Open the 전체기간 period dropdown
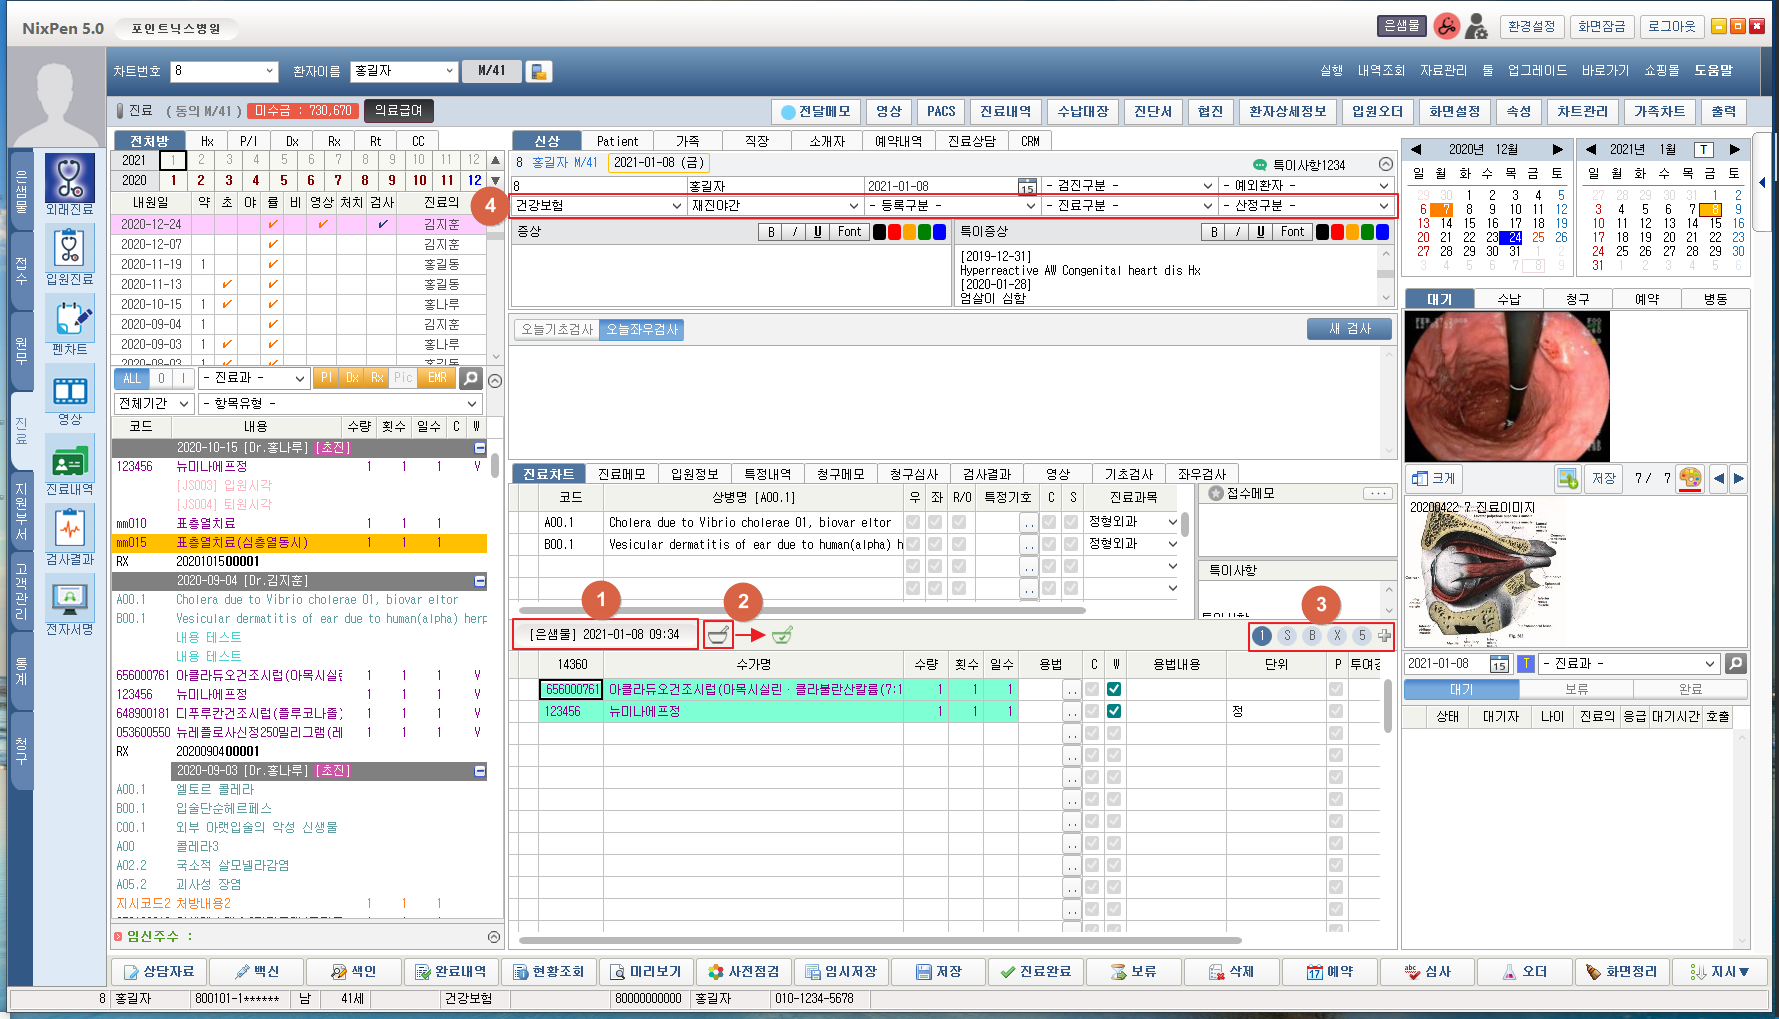1779x1019 pixels. click(x=153, y=403)
